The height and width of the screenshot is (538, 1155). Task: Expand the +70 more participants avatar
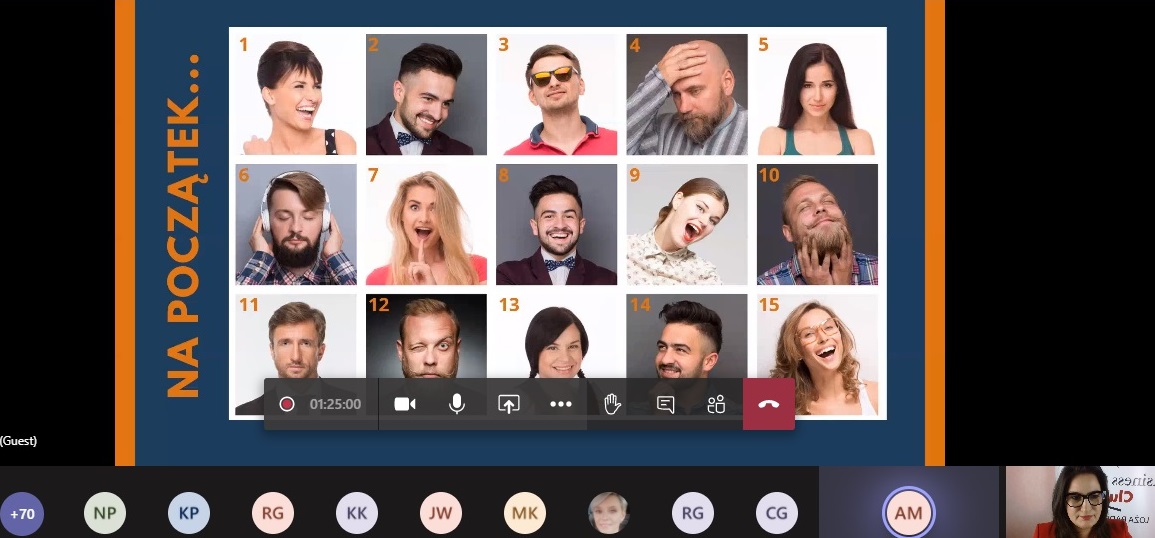[x=21, y=514]
